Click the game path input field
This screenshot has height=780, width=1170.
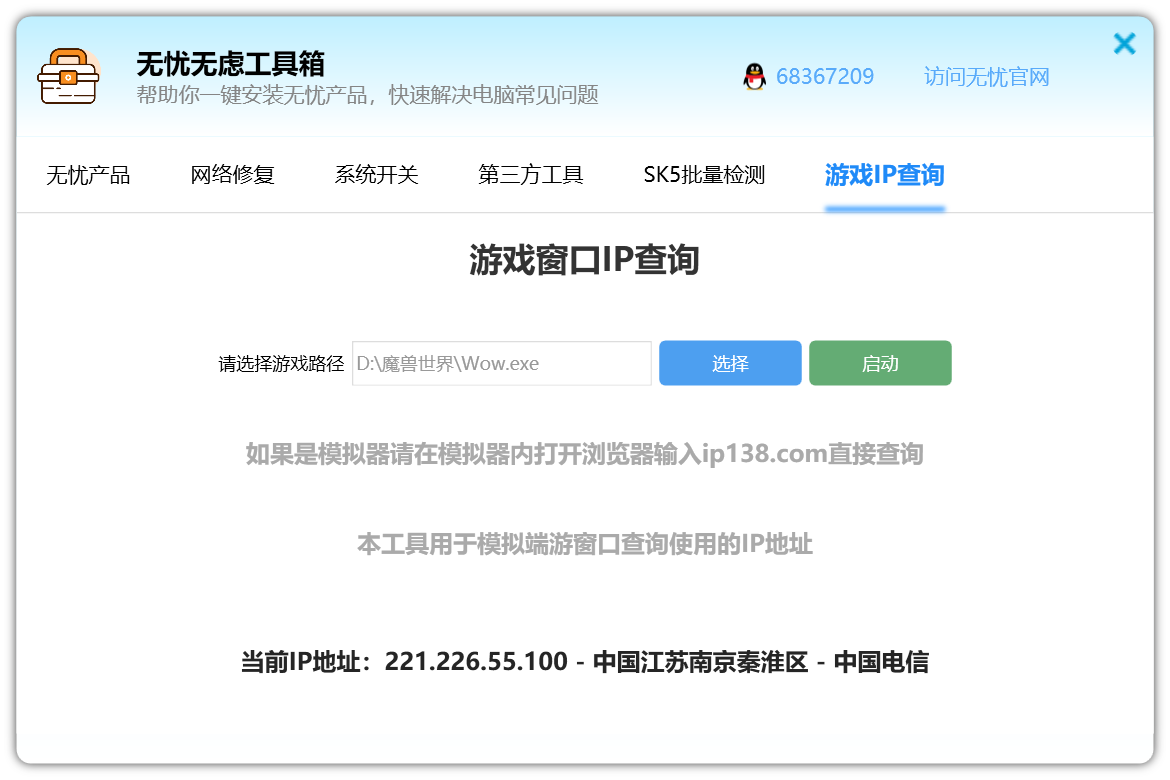pyautogui.click(x=501, y=363)
